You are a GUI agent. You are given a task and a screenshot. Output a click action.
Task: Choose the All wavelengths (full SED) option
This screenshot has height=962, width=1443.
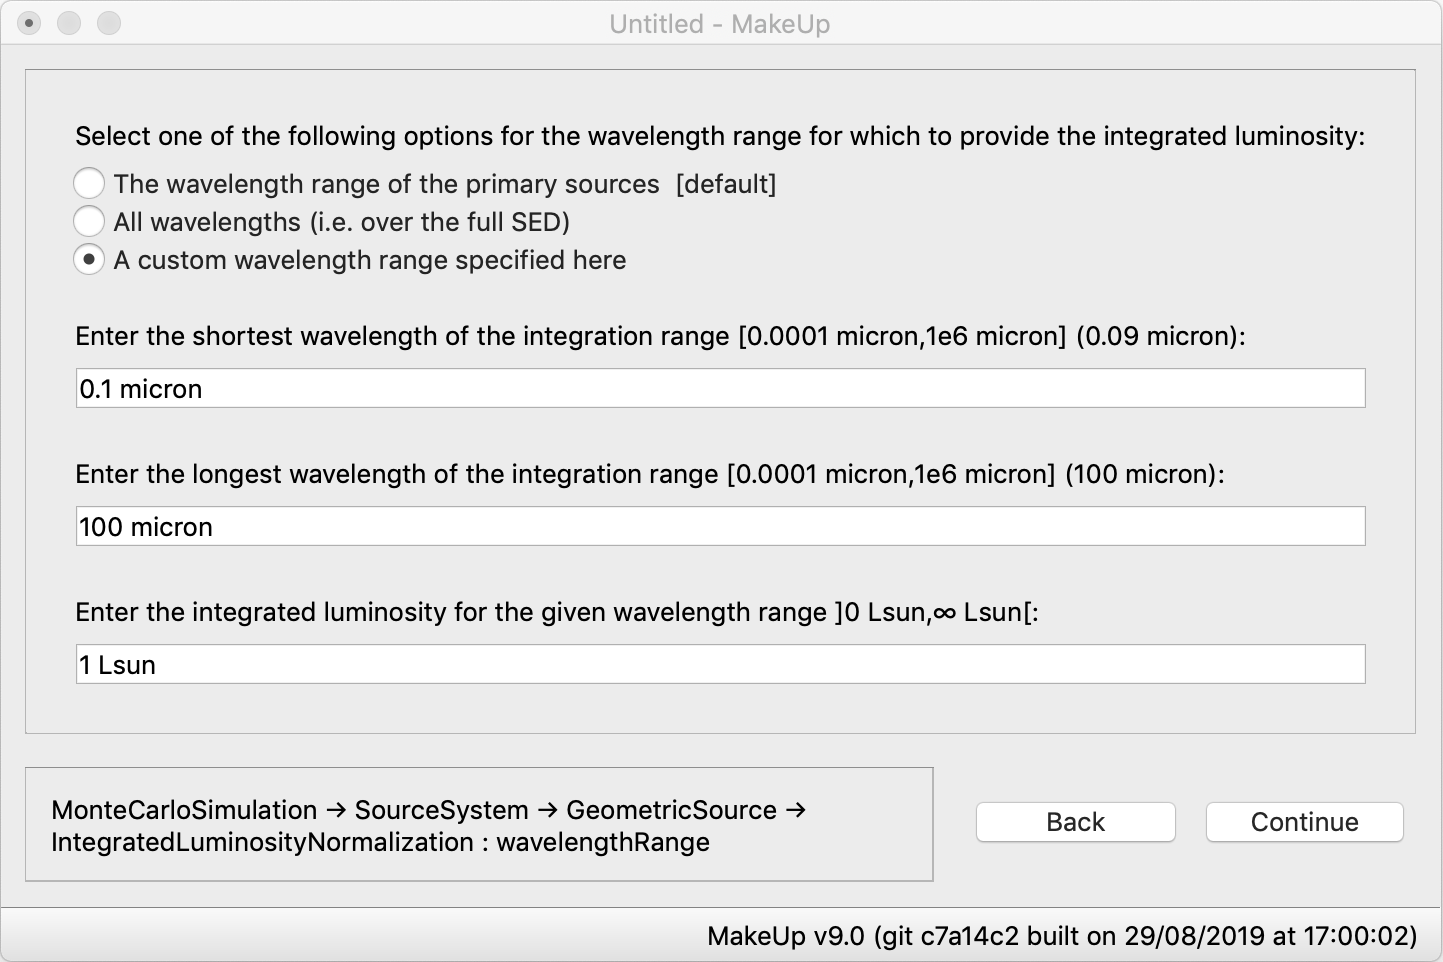[x=89, y=222]
